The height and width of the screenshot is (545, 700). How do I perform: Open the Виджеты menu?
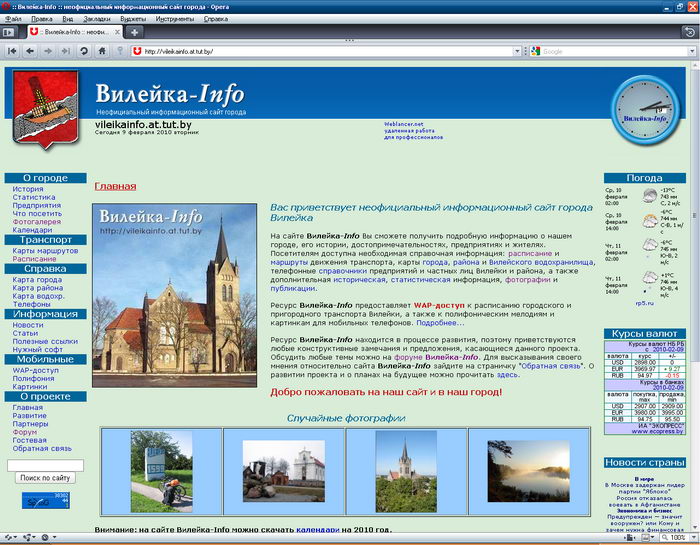(x=133, y=19)
